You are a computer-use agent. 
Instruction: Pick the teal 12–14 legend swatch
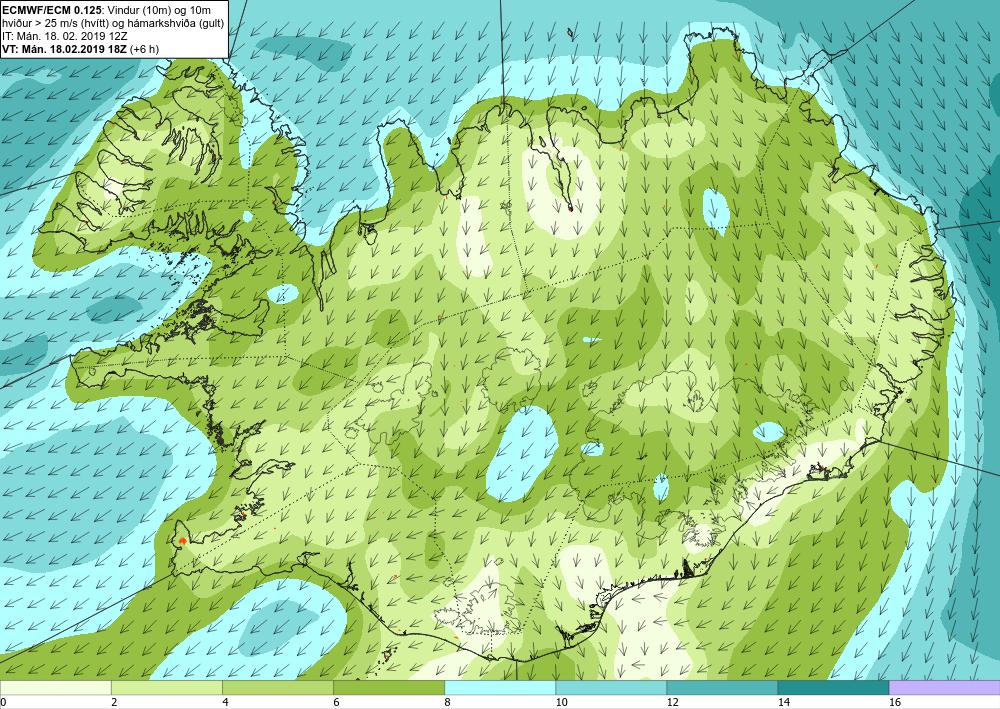click(722, 688)
